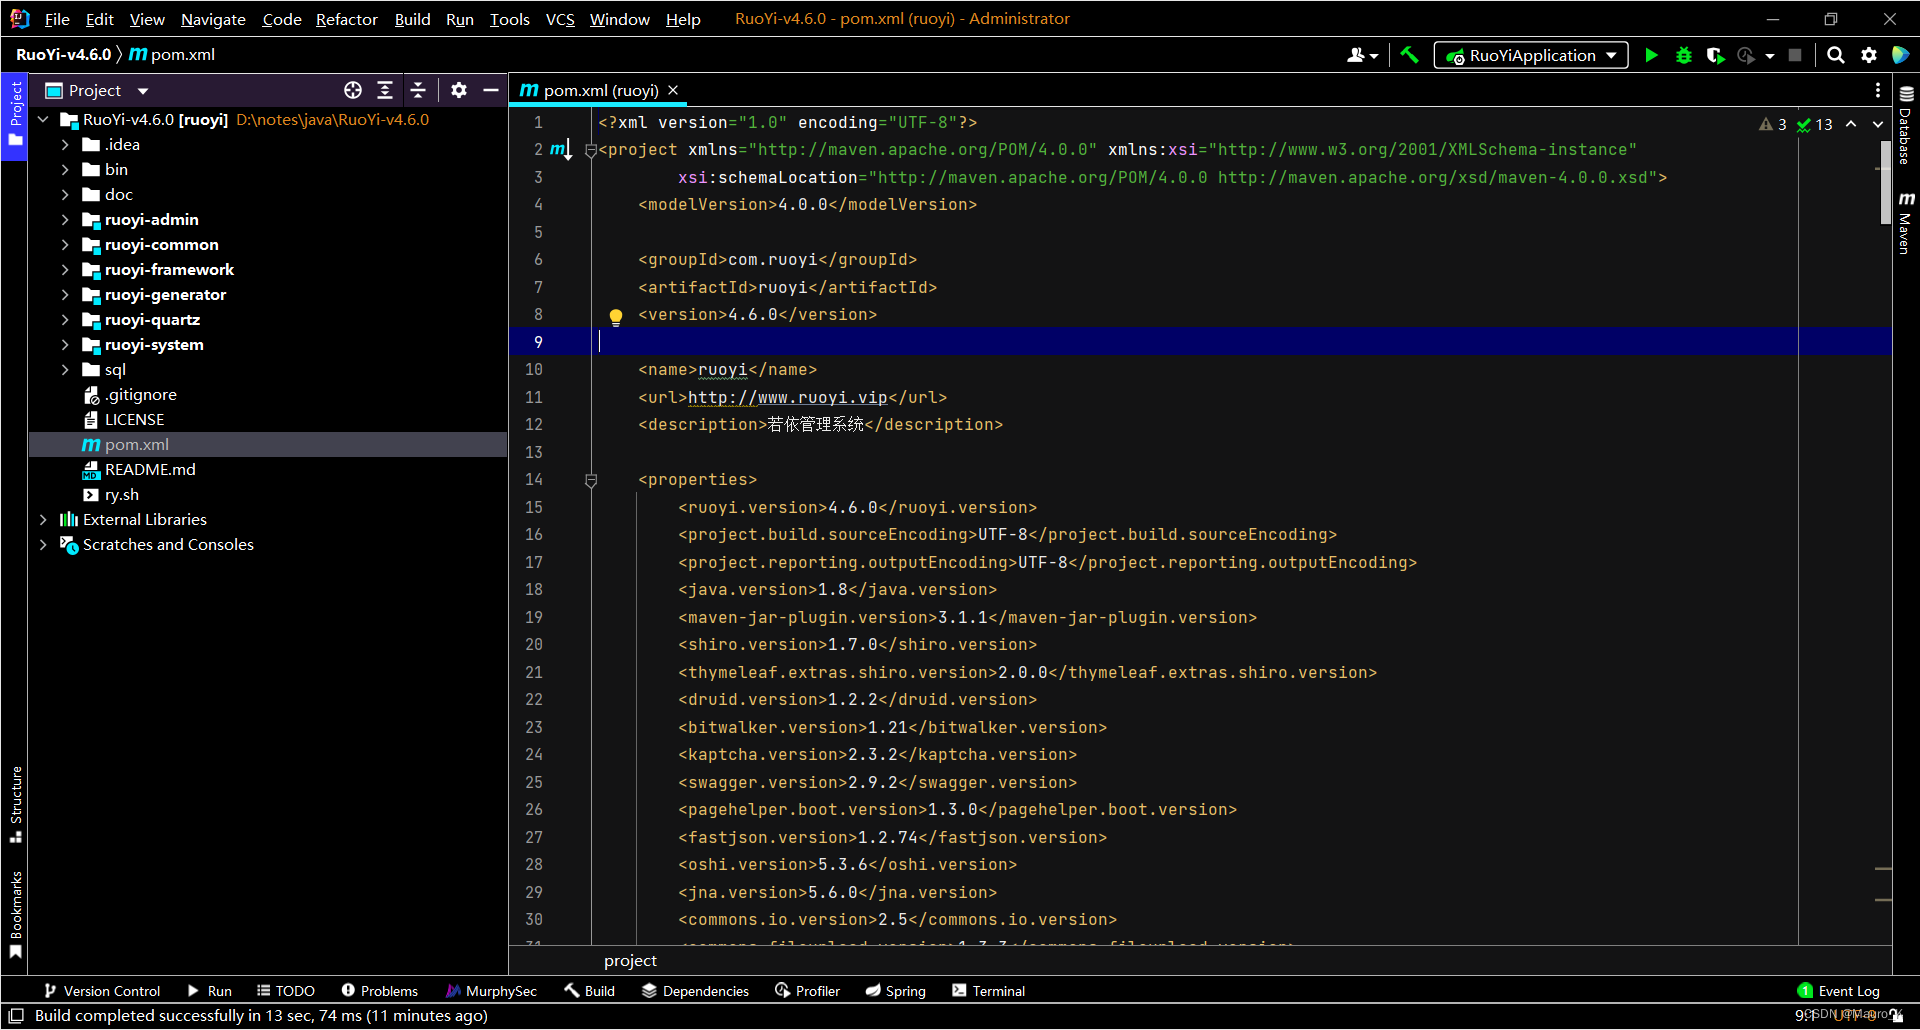Open the Structure side panel

[15, 804]
